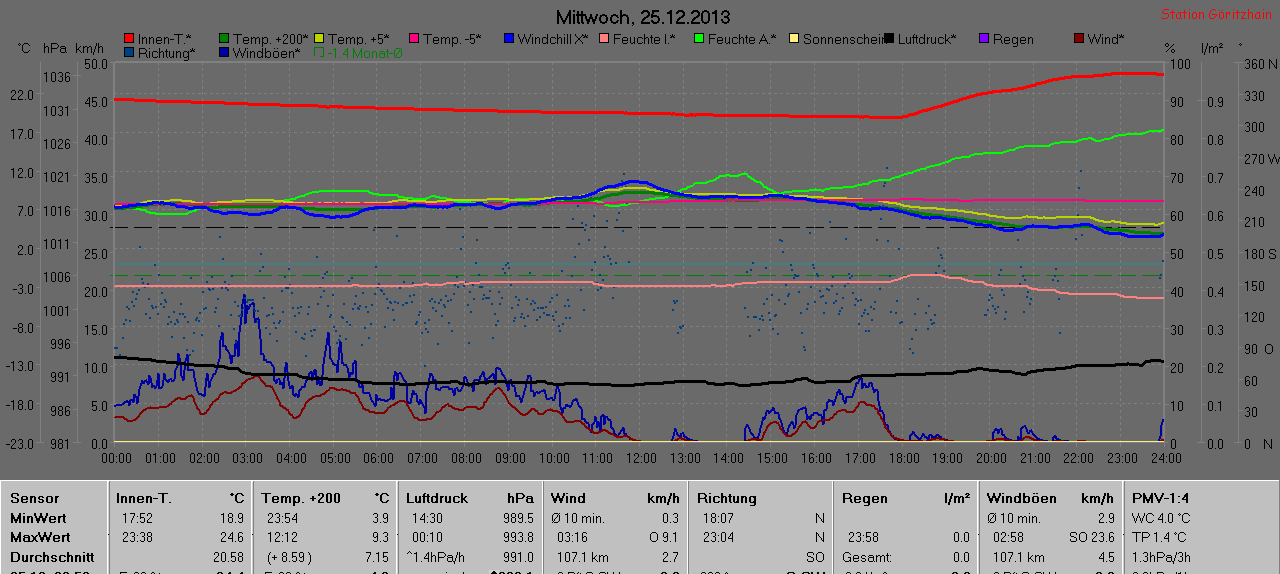Click the Temp. +200 minimum time 23:54

[x=282, y=518]
